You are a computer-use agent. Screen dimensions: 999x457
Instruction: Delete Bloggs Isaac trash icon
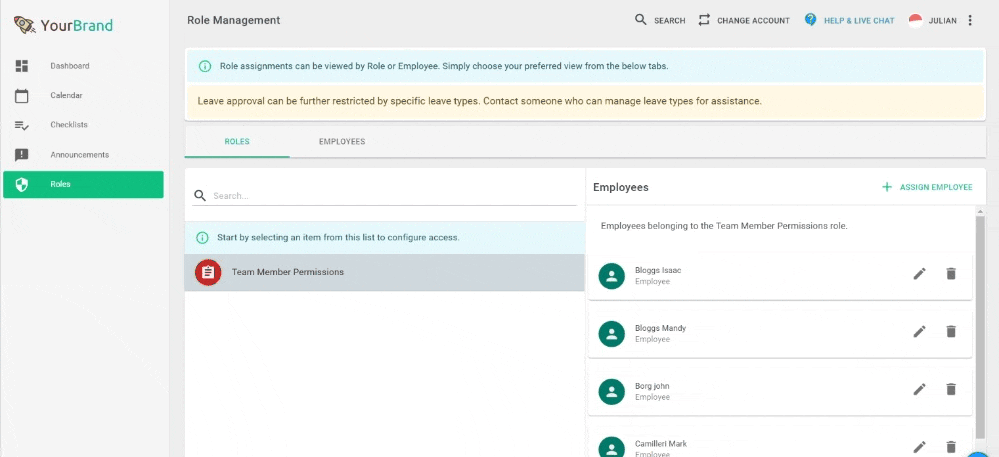pos(951,274)
